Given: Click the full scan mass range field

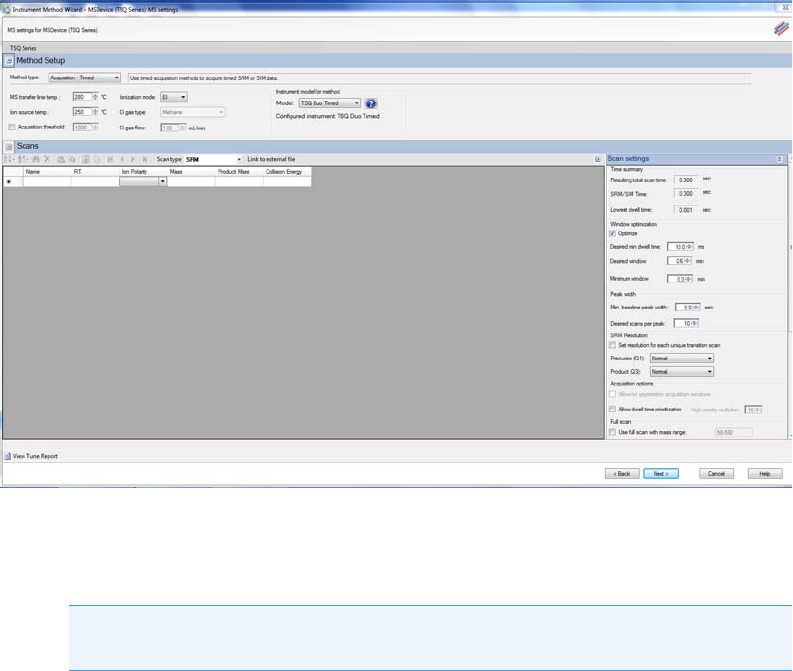Looking at the screenshot, I should tap(733, 433).
